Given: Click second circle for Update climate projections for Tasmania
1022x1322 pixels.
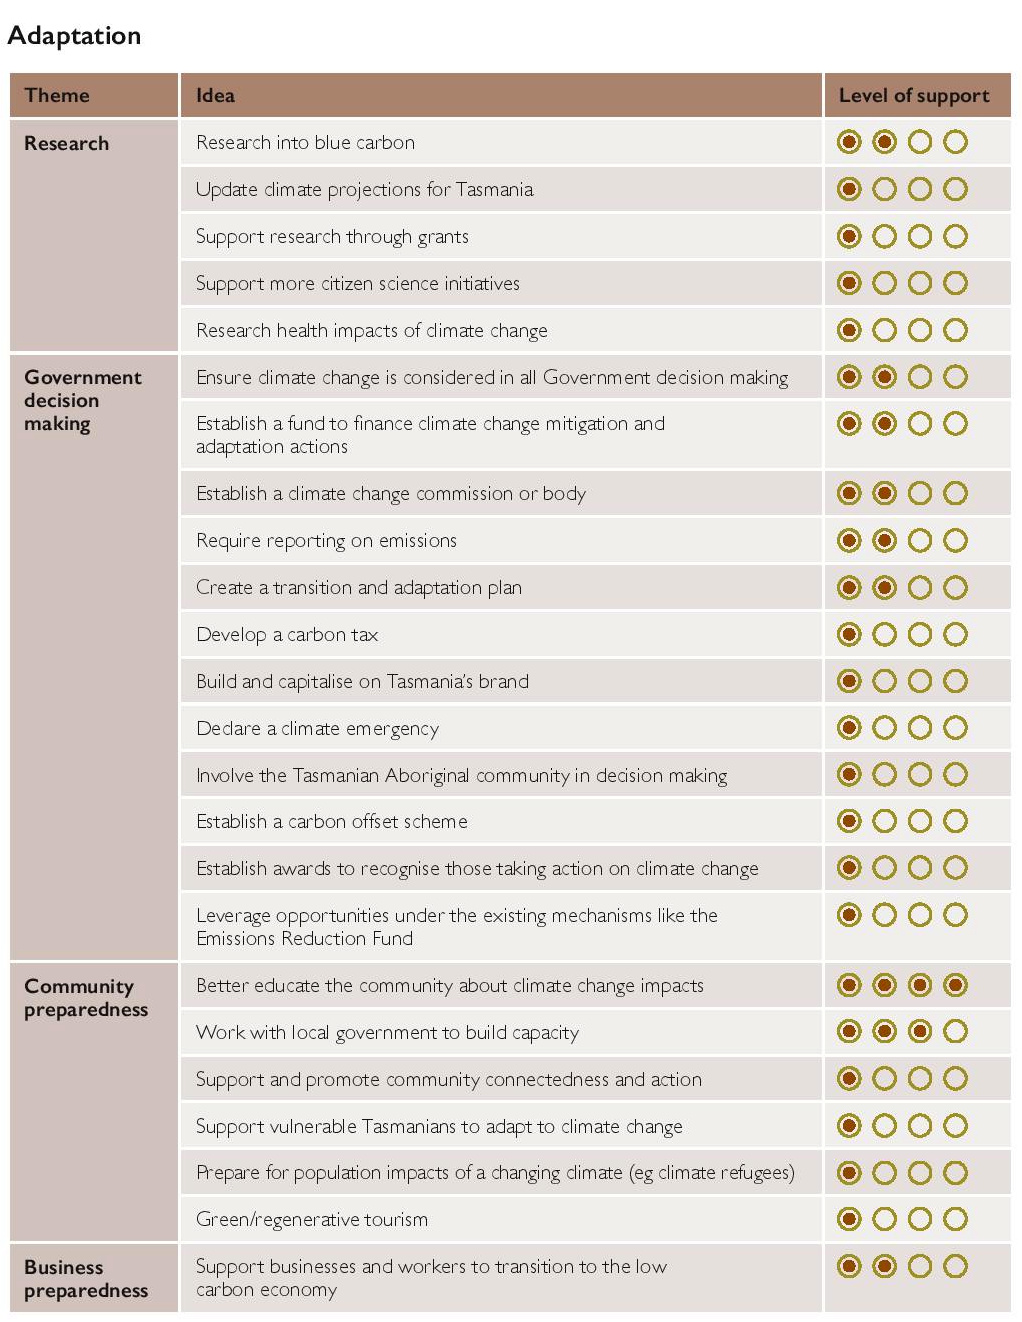Looking at the screenshot, I should tap(884, 189).
